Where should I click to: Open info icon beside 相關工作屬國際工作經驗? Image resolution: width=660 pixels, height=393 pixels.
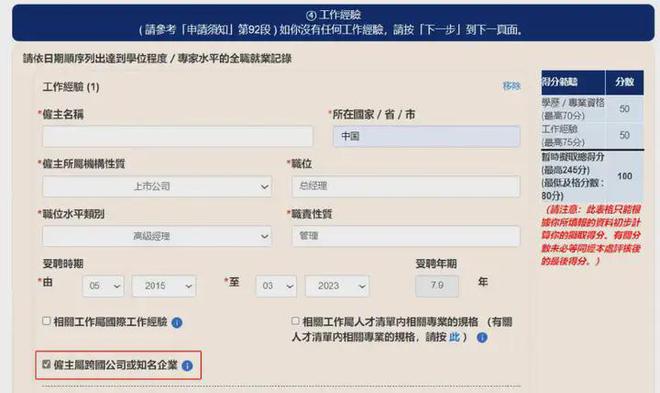pyautogui.click(x=177, y=323)
